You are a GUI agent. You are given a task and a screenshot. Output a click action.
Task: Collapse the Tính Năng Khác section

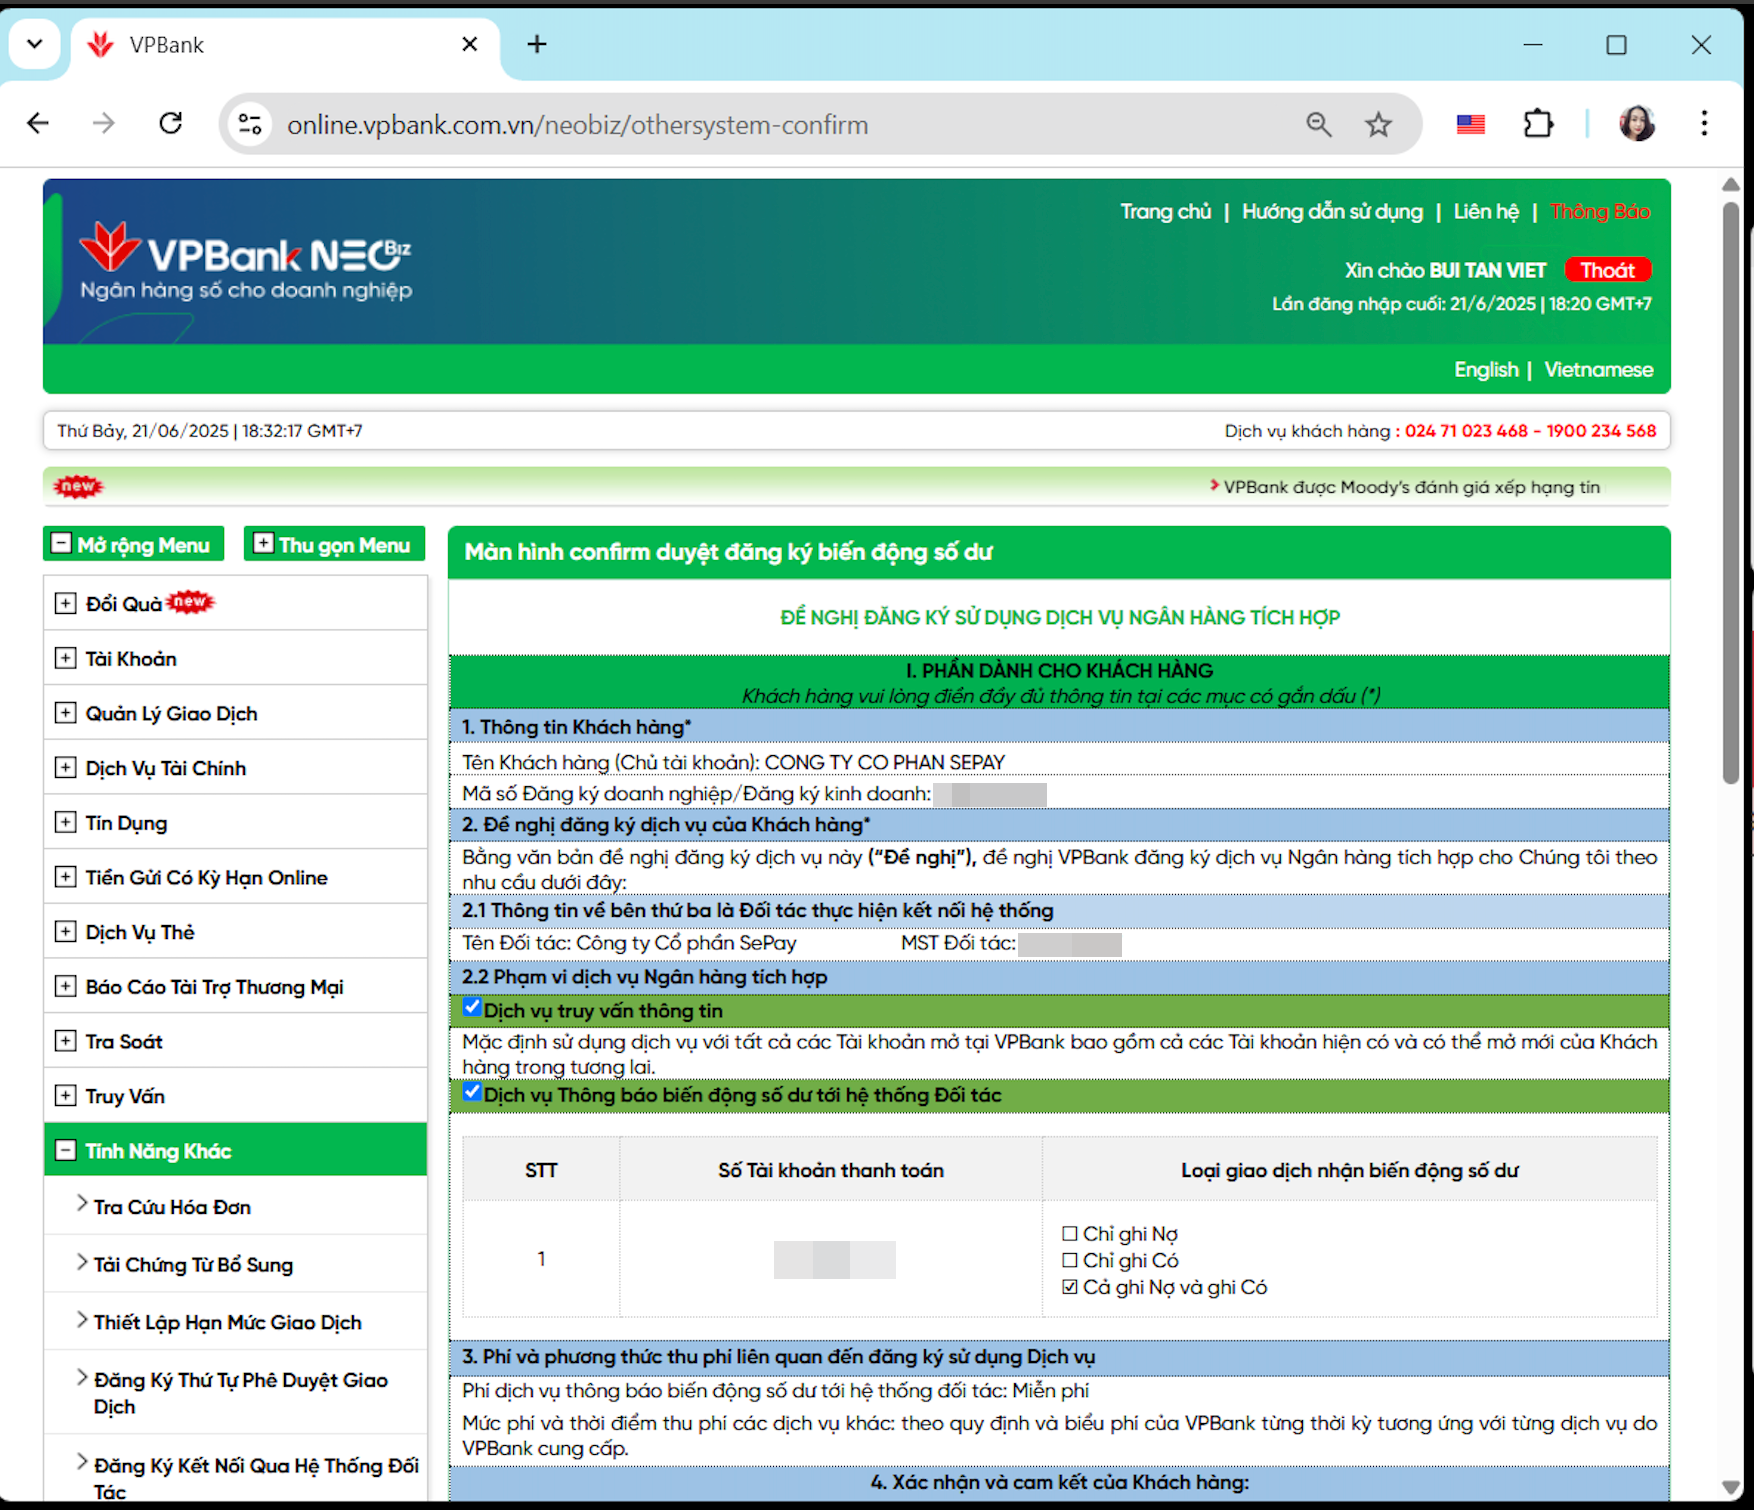coord(65,1150)
